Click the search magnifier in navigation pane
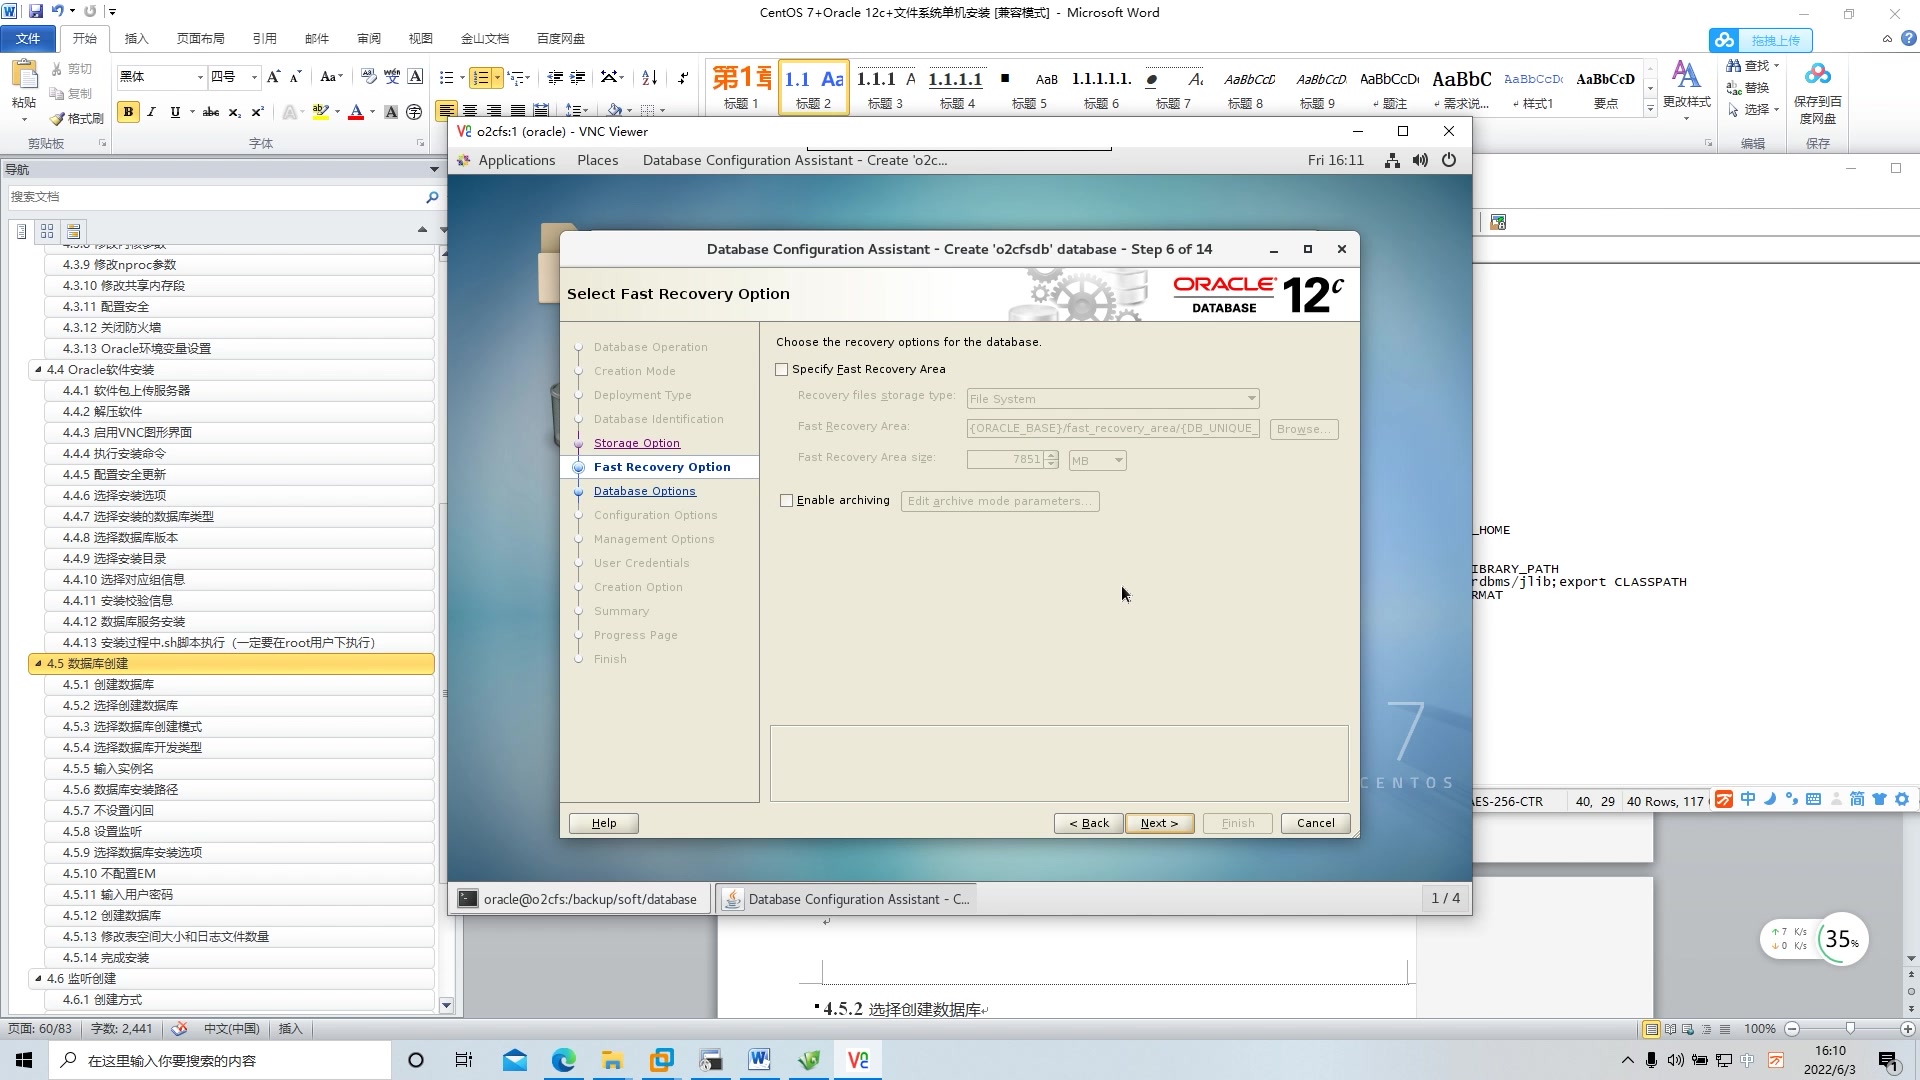Viewport: 1920px width, 1080px height. tap(432, 197)
